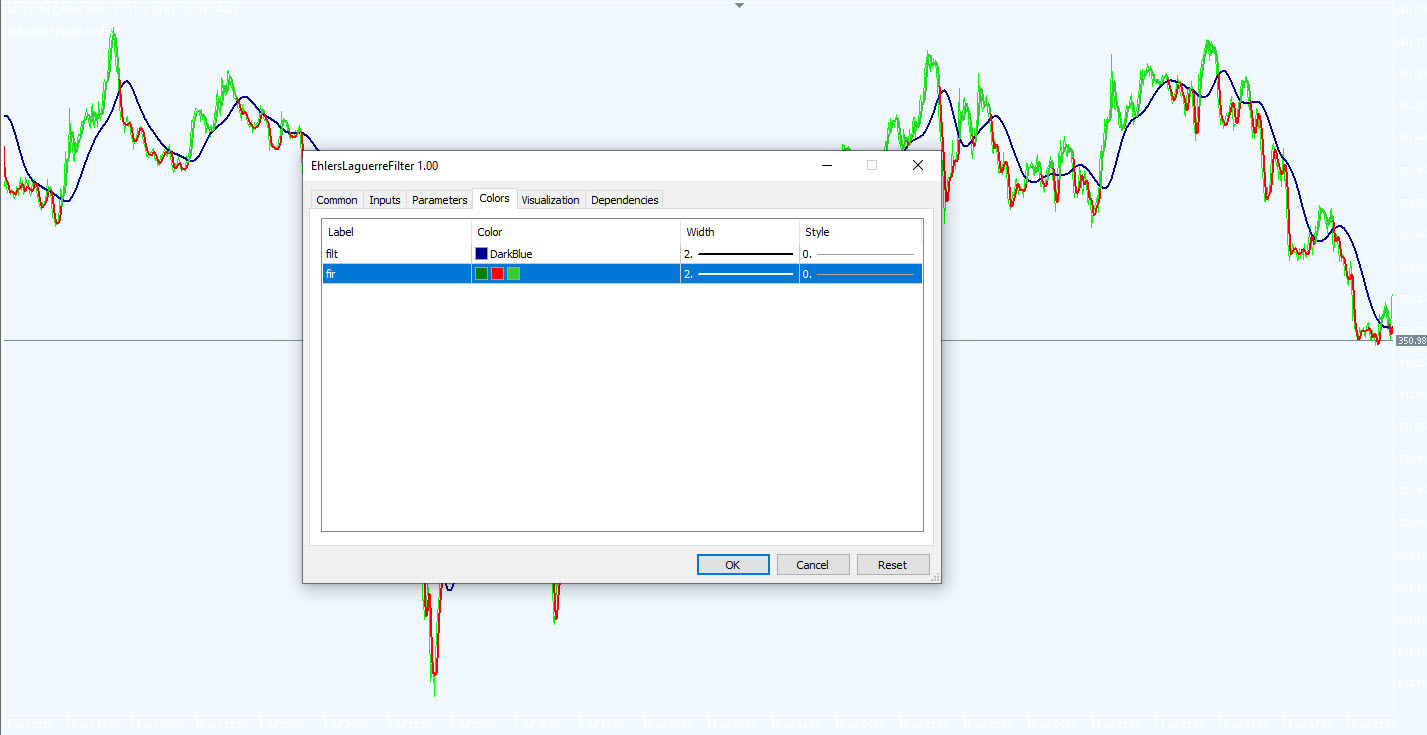Click the Label column header
Screen dimensions: 1427x735
(x=341, y=231)
